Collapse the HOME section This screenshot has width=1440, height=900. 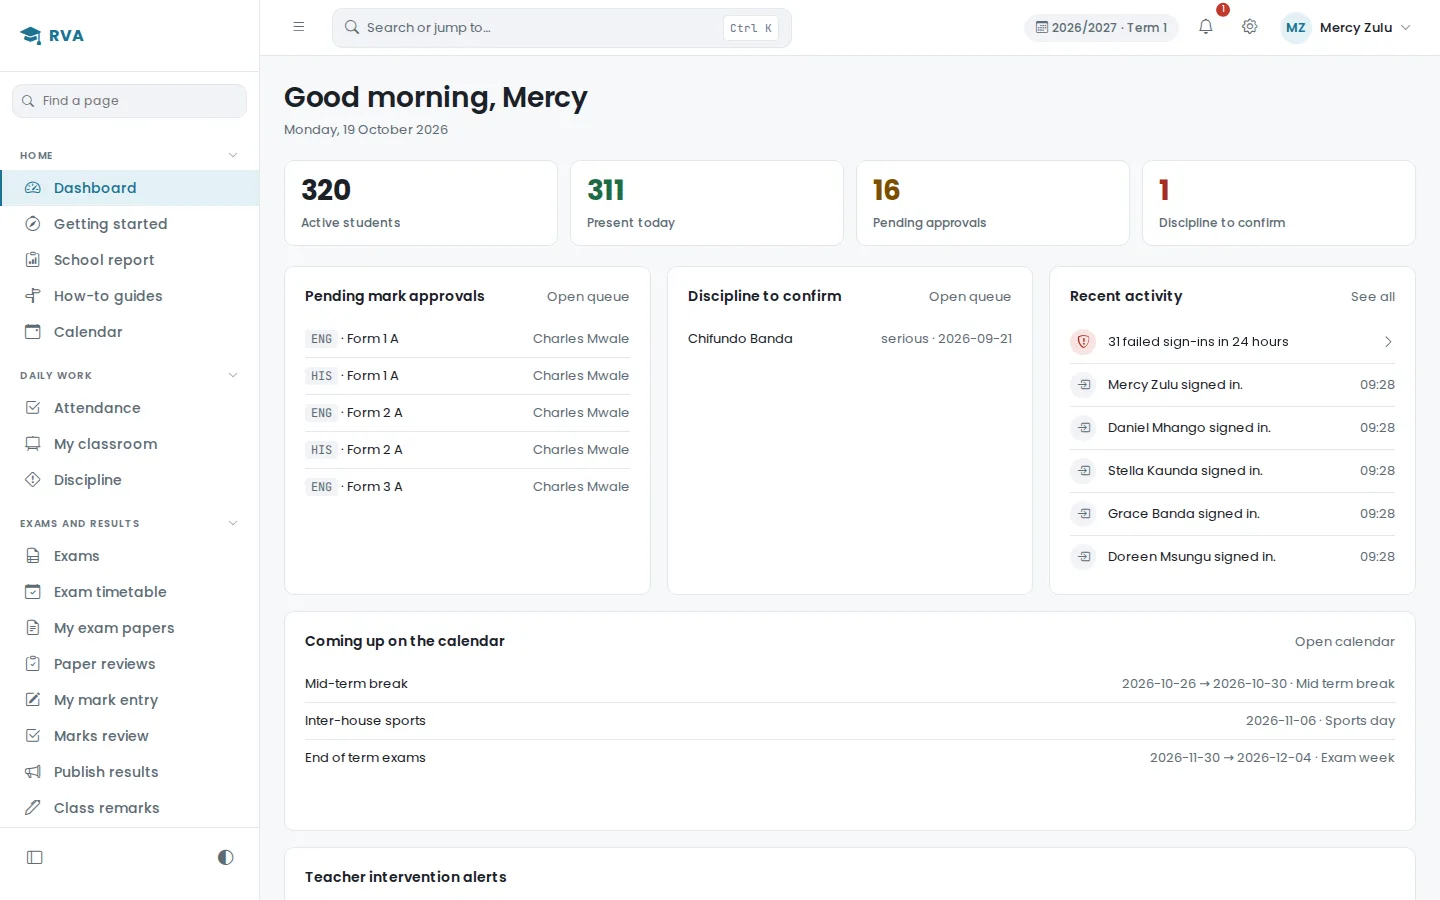point(233,155)
